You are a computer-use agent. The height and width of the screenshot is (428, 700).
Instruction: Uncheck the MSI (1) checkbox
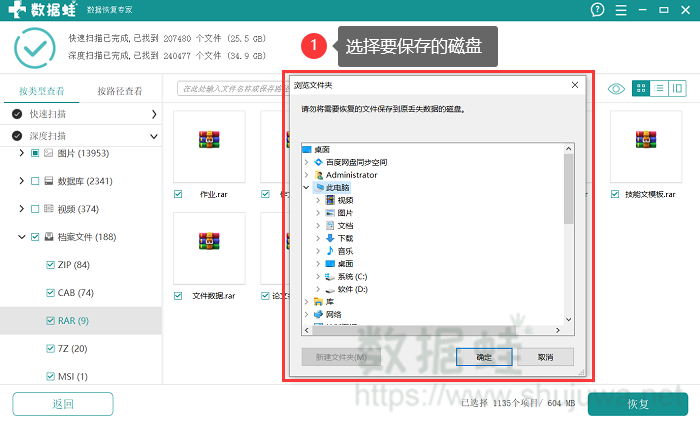pos(50,376)
